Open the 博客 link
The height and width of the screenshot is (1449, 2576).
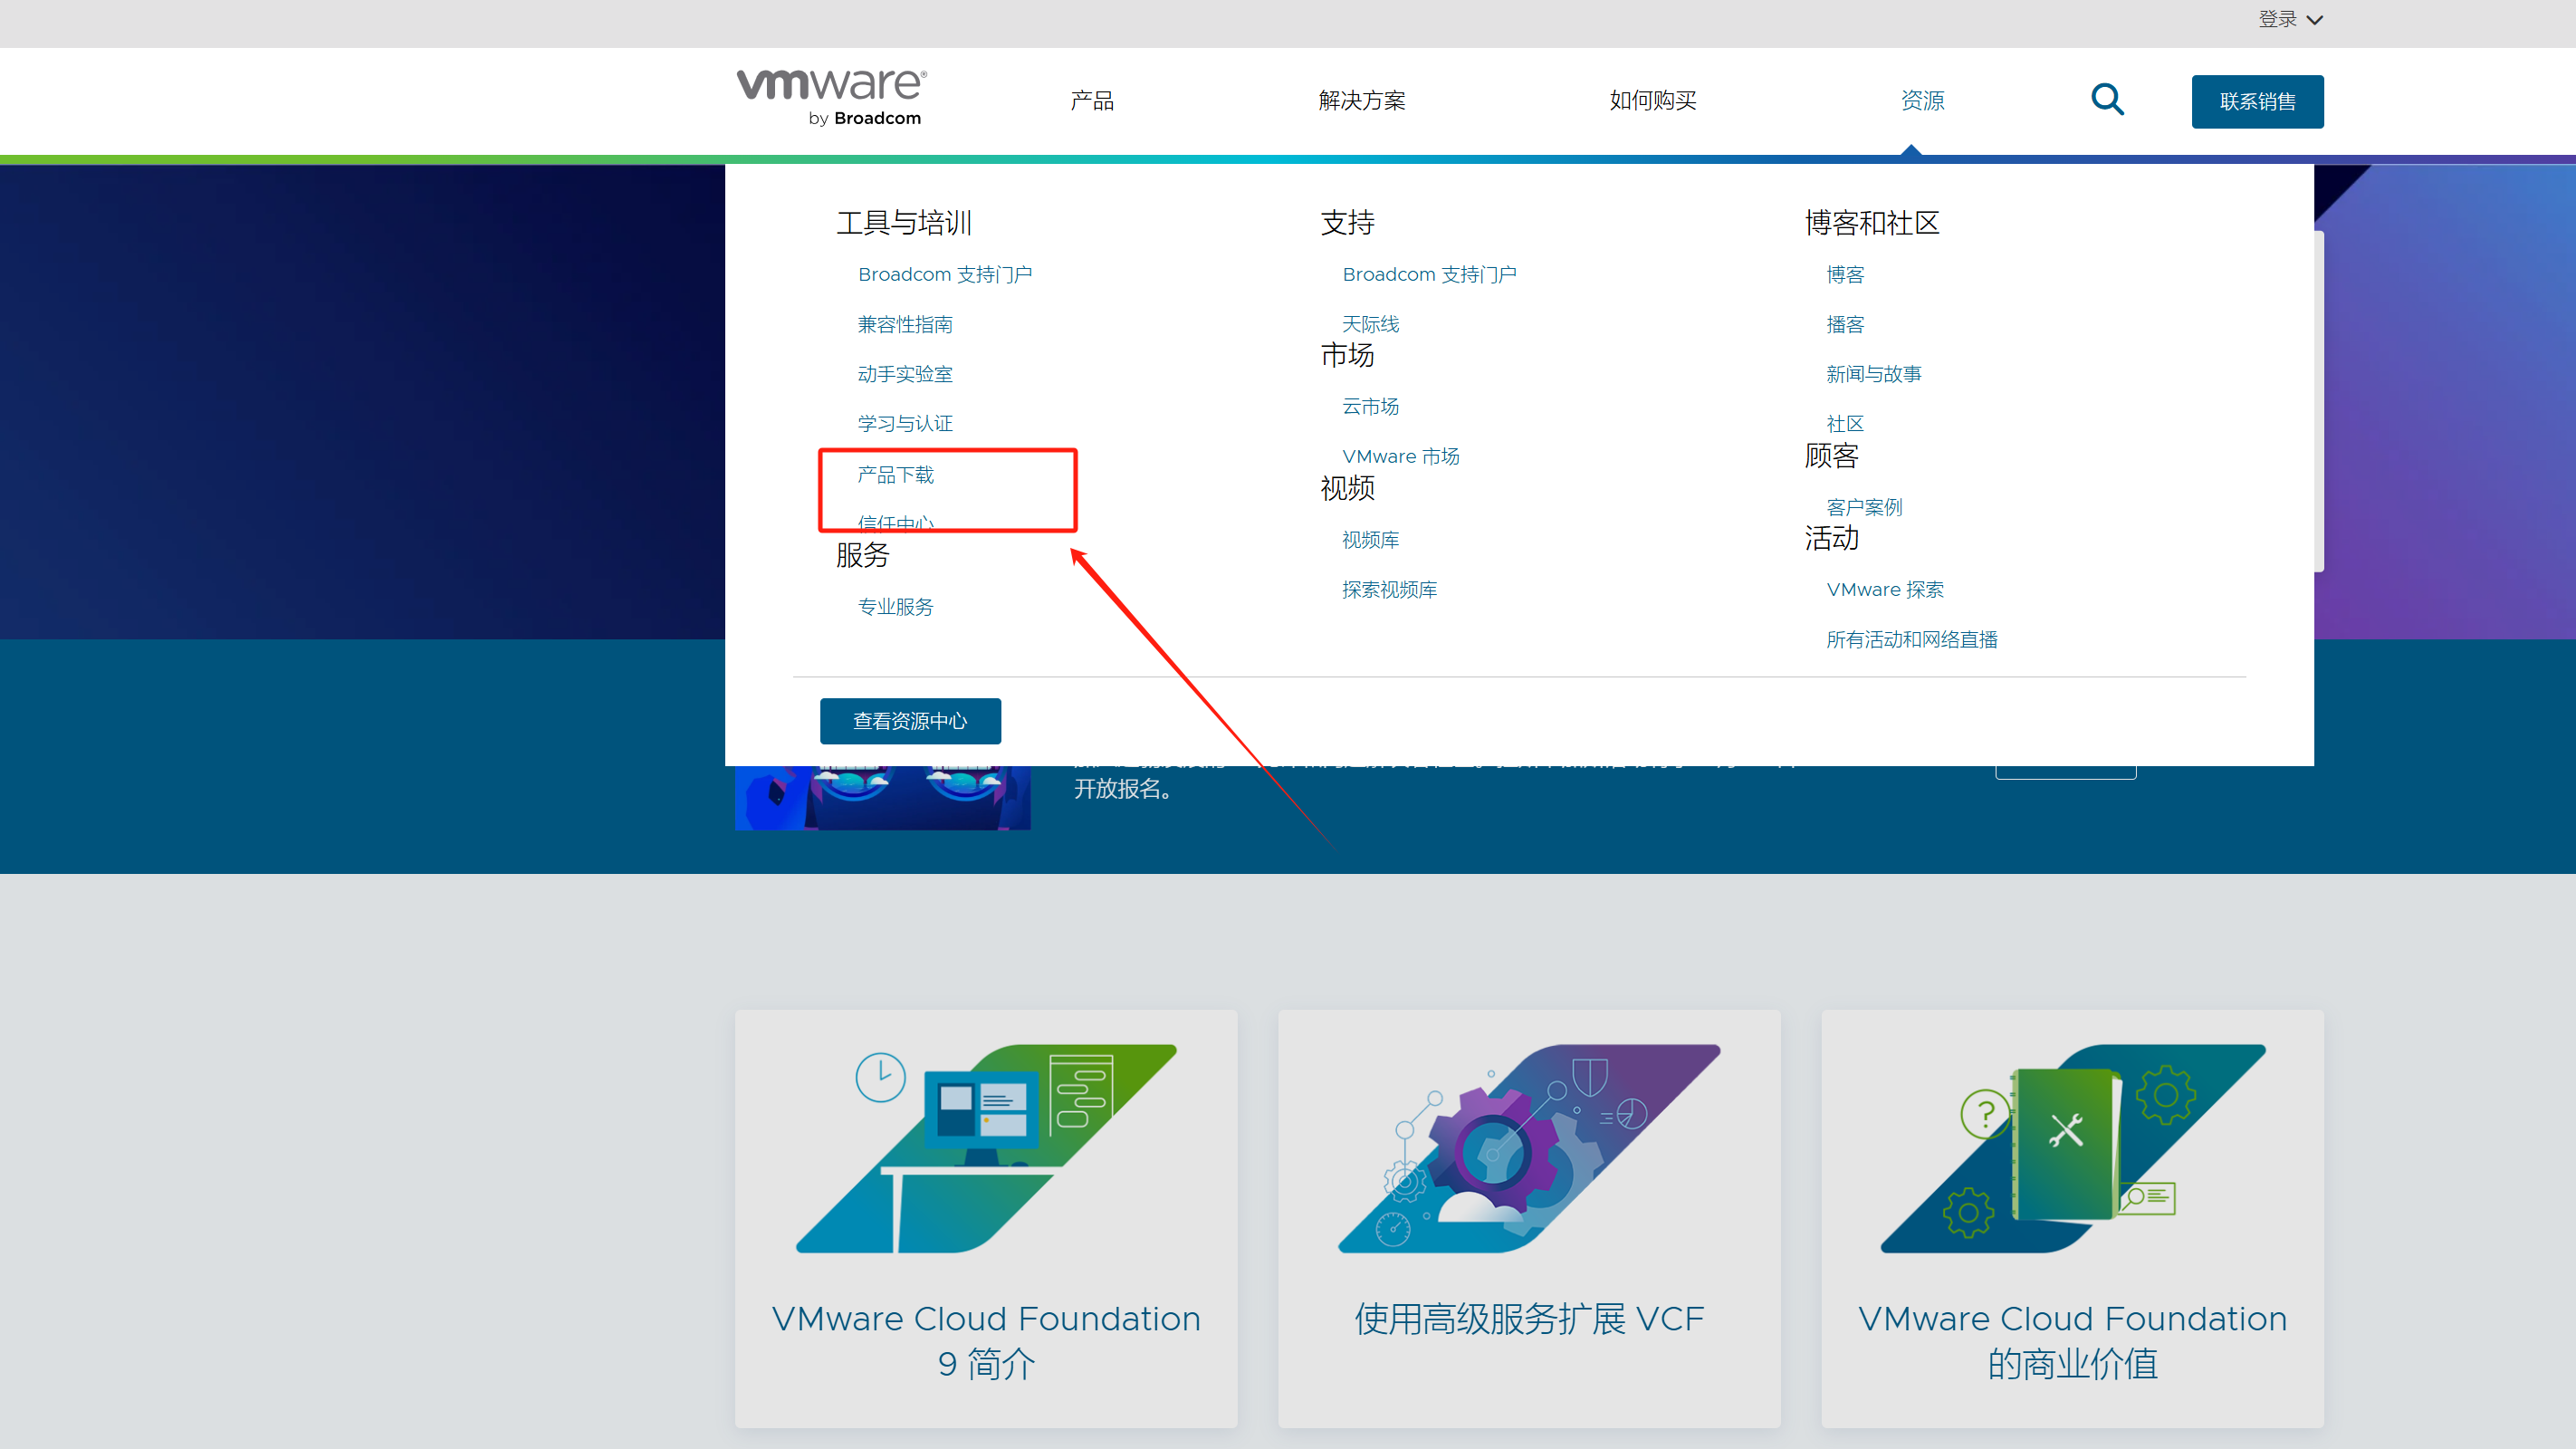pyautogui.click(x=1845, y=274)
